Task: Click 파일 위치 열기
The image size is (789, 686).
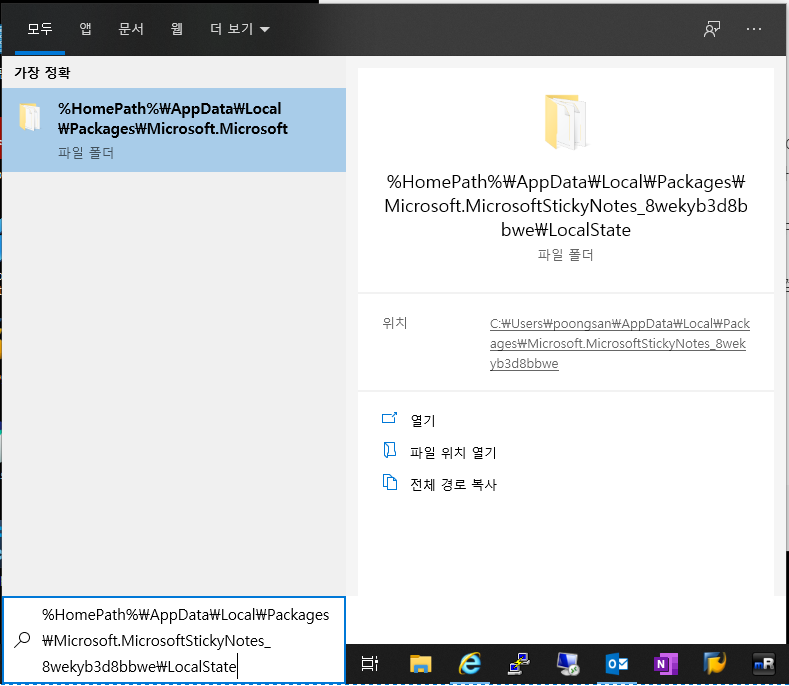Action: [453, 452]
